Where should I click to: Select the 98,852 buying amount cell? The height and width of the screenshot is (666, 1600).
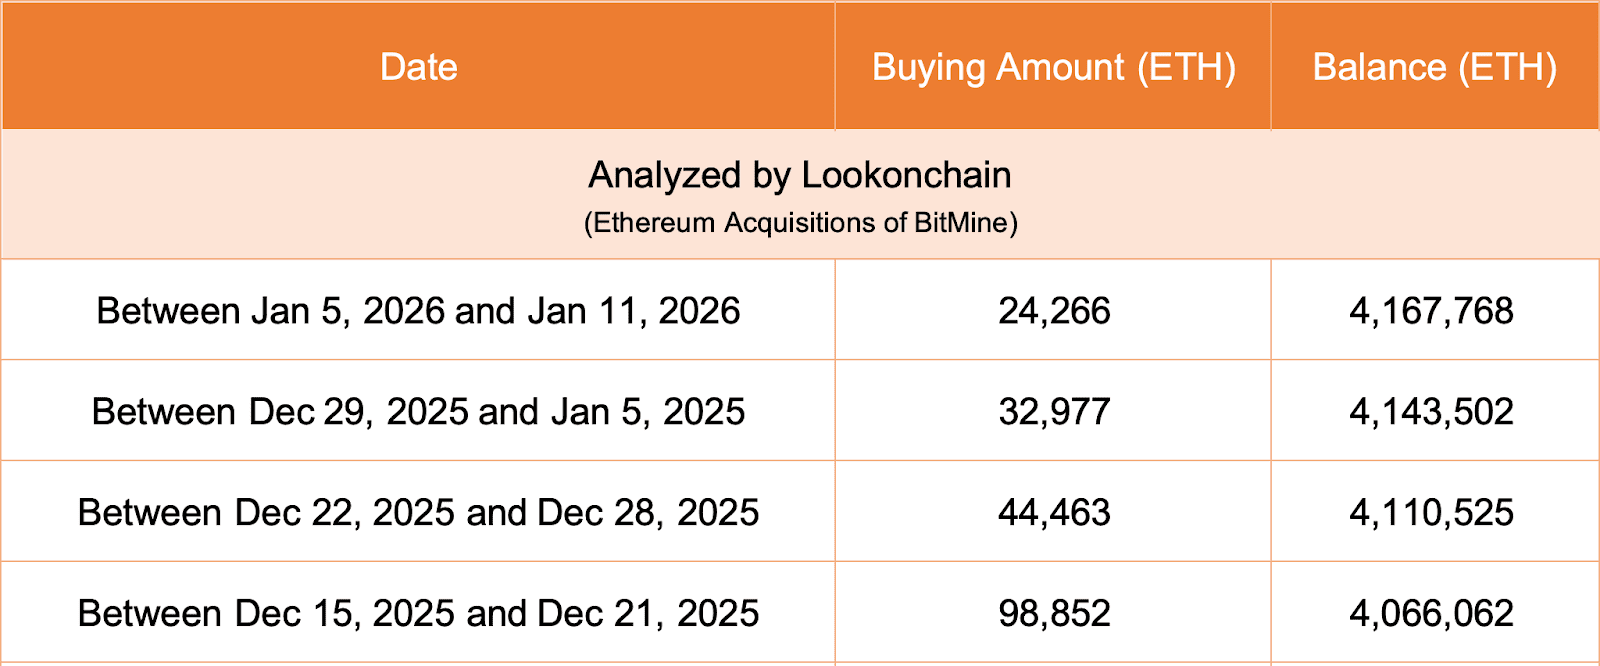(x=1054, y=613)
